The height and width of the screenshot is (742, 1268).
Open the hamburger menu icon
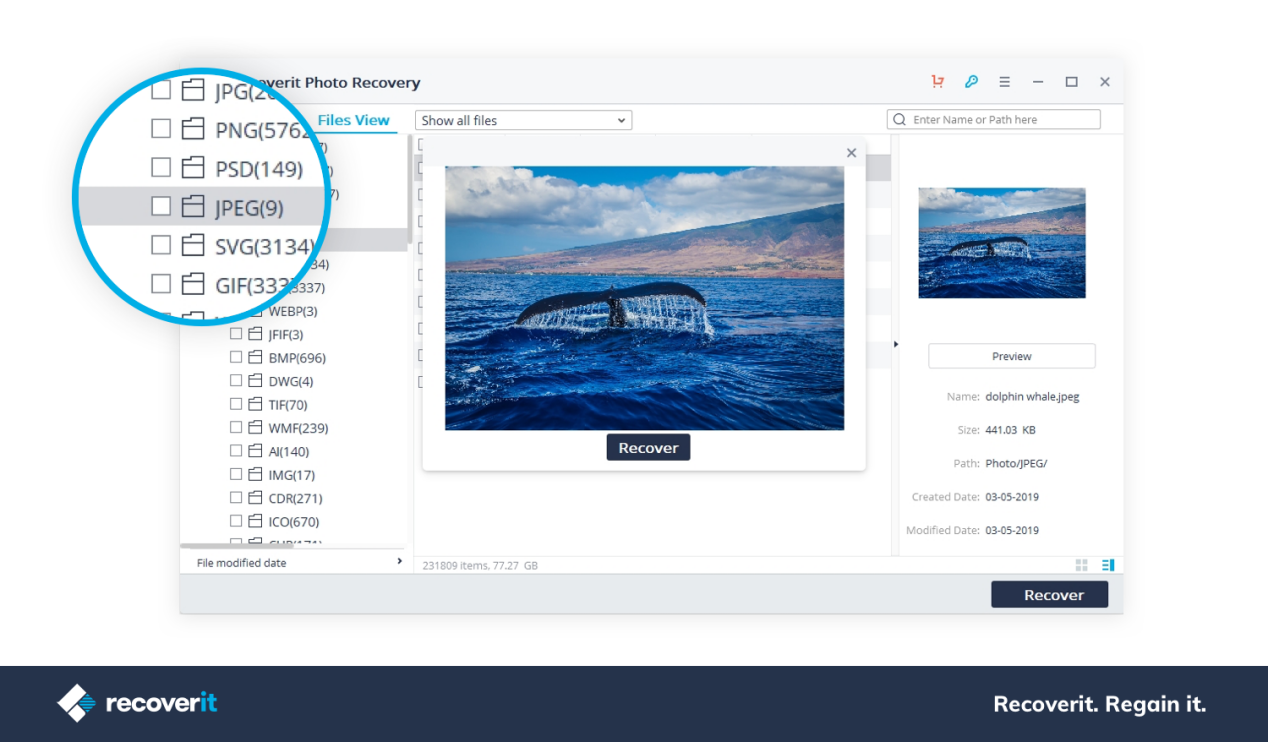1004,82
